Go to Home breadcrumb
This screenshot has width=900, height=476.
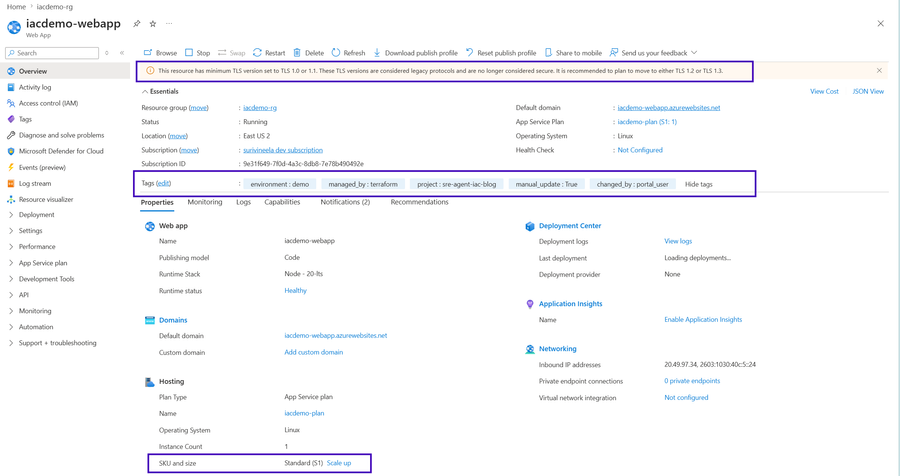(x=16, y=7)
